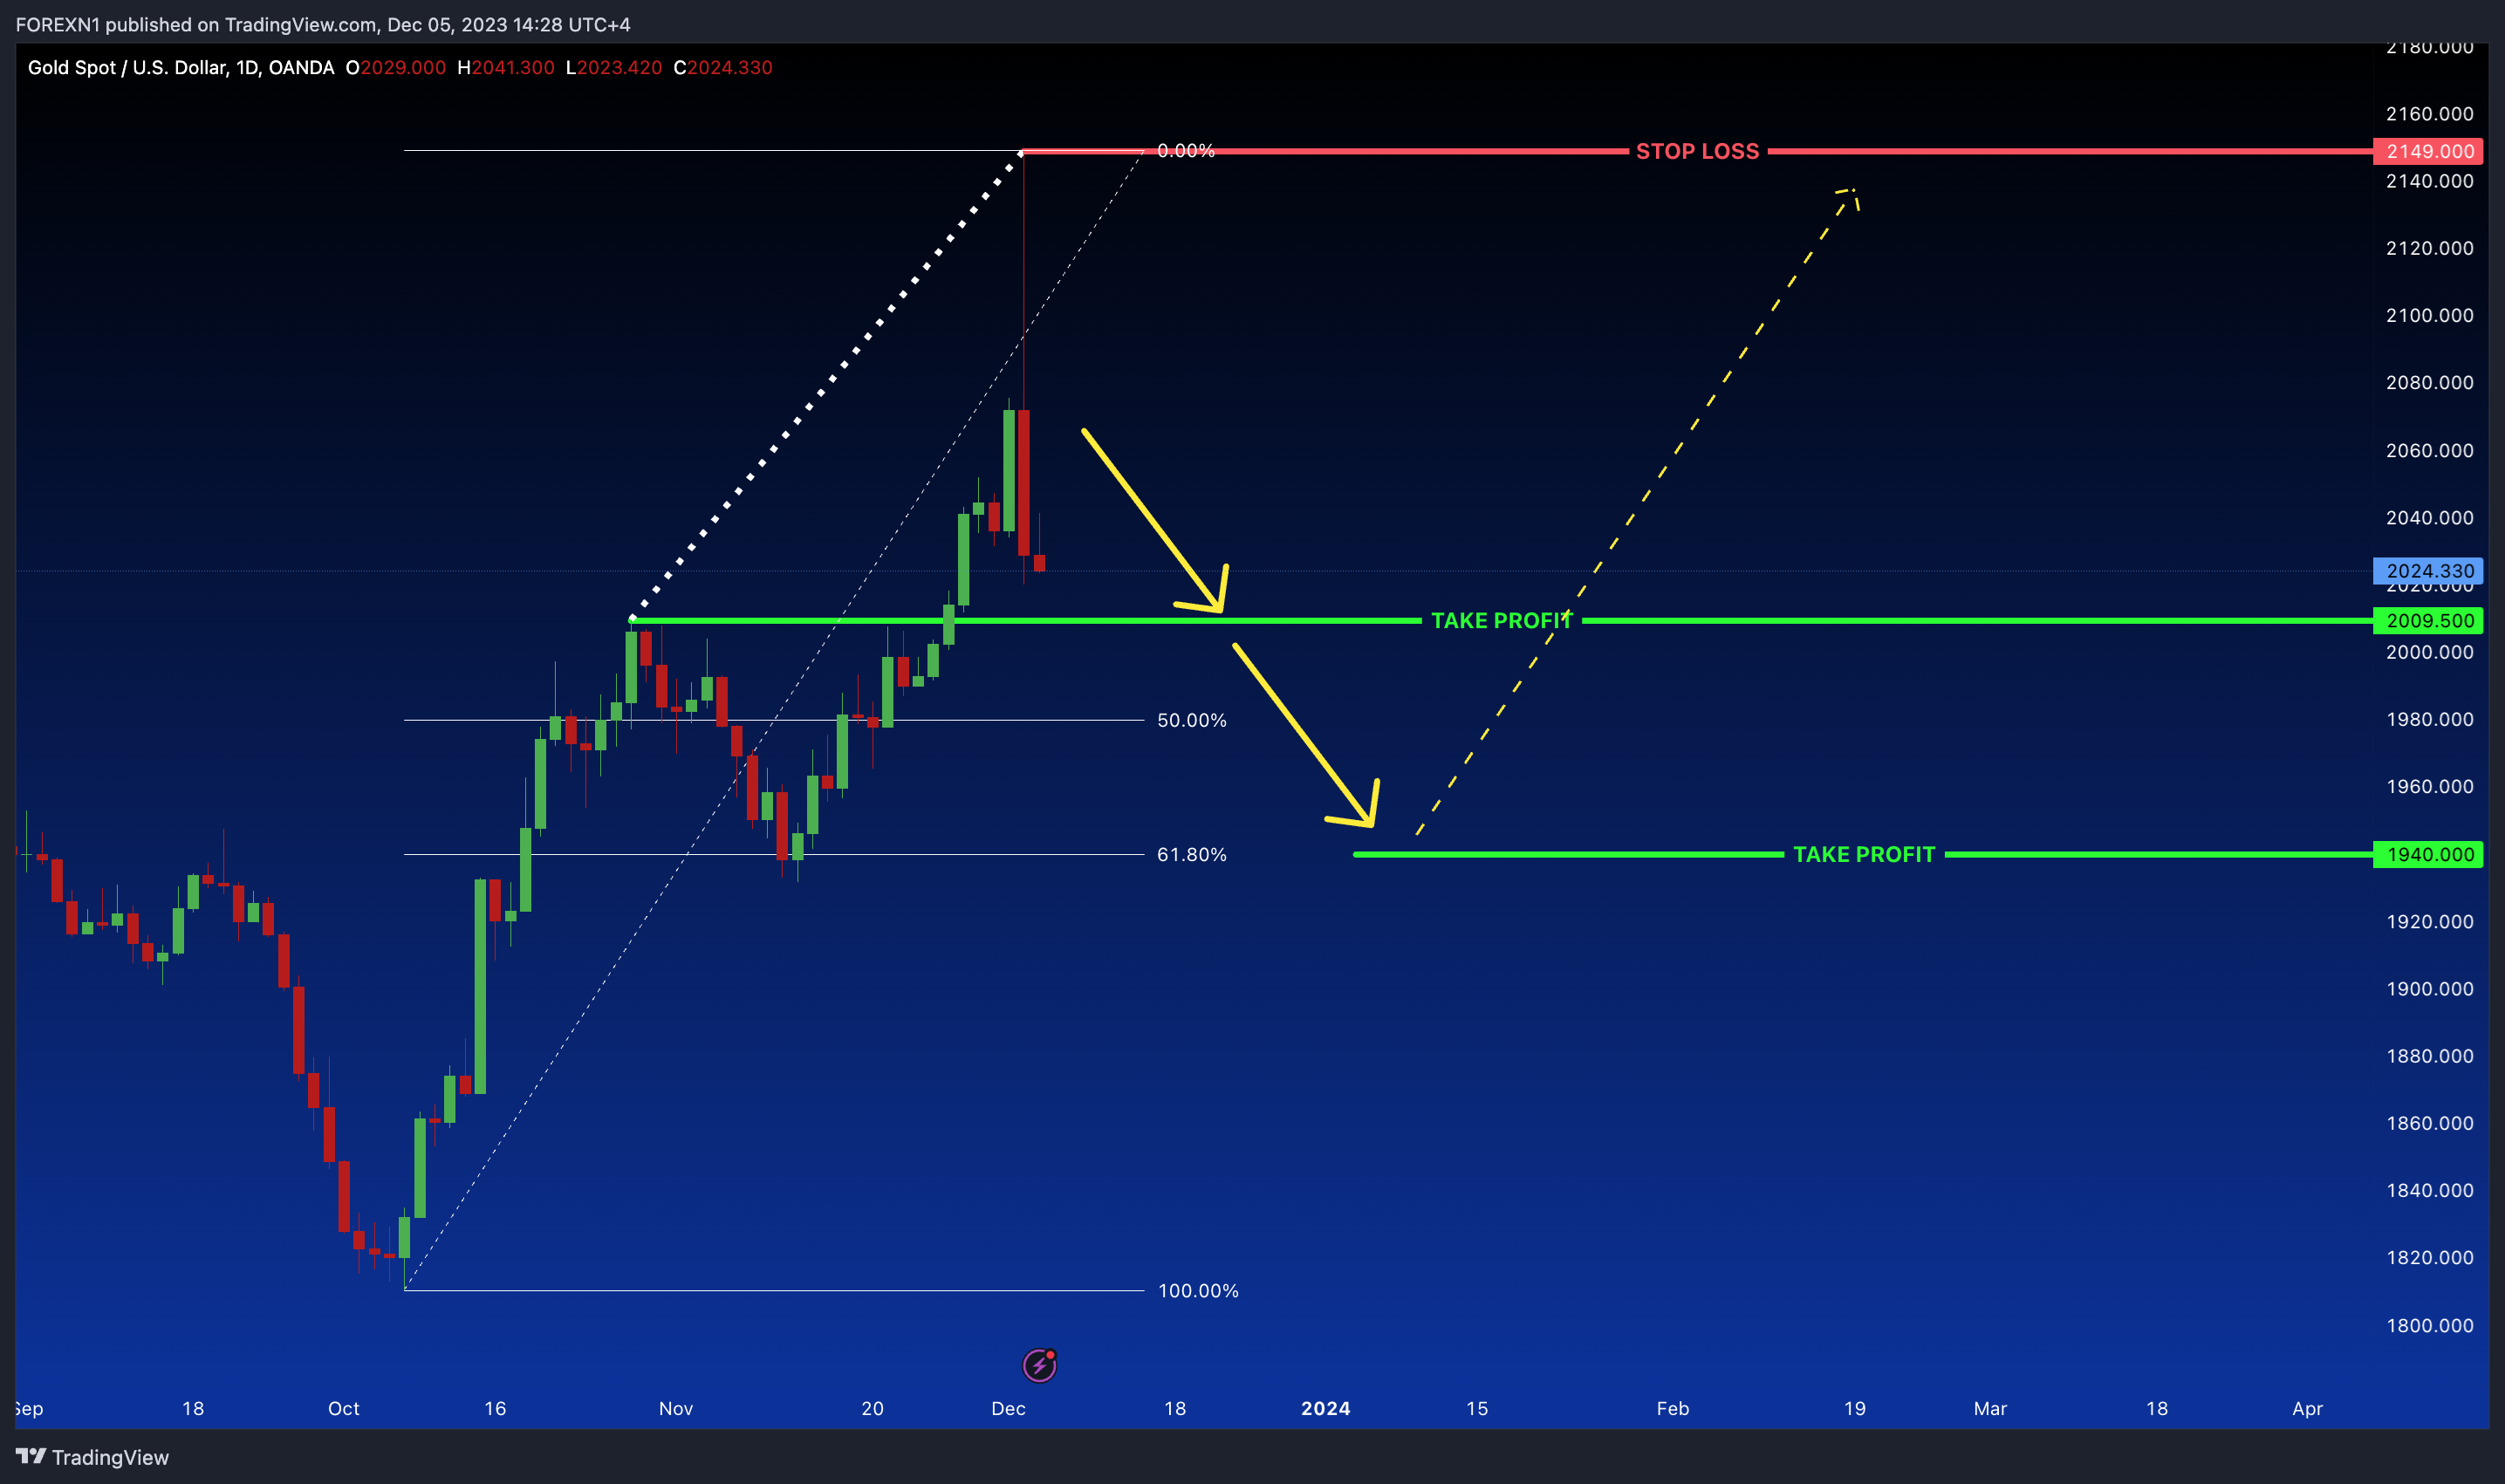Click the 2060.000 price axis label
This screenshot has height=1484, width=2505.
2429,450
